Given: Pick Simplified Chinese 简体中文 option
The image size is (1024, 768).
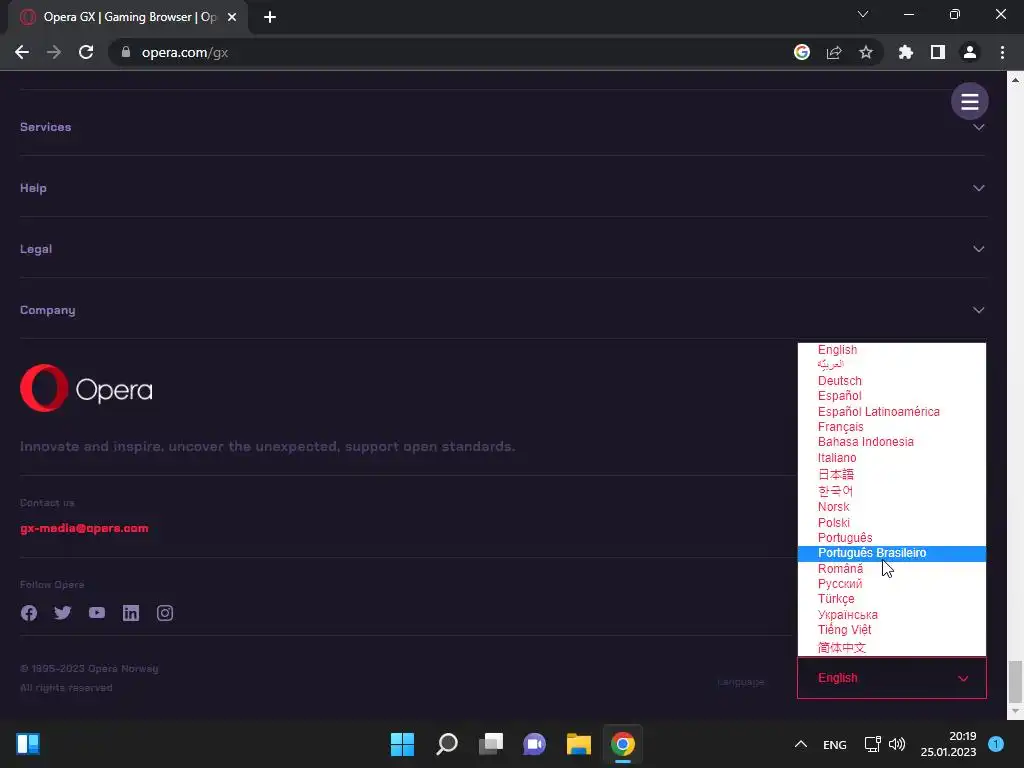Looking at the screenshot, I should (891, 647).
